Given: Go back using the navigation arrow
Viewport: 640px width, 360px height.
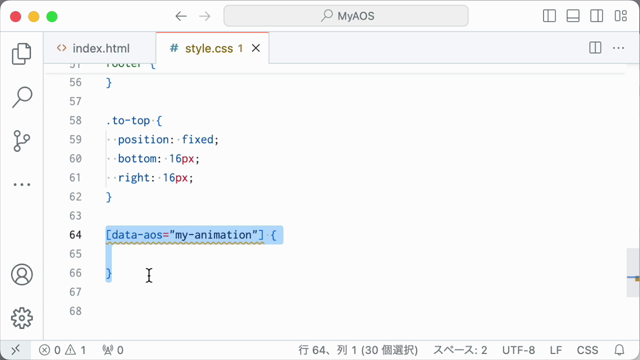Looking at the screenshot, I should click(181, 16).
